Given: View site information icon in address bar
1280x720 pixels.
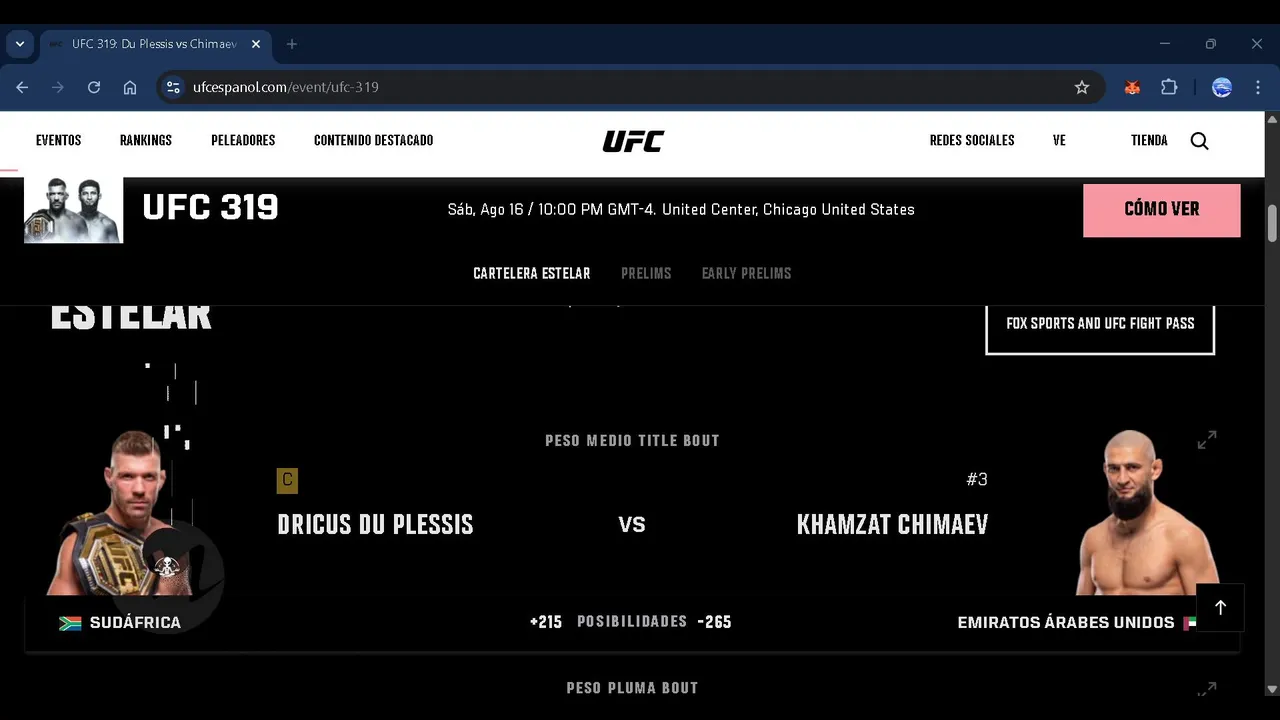Looking at the screenshot, I should (x=174, y=87).
